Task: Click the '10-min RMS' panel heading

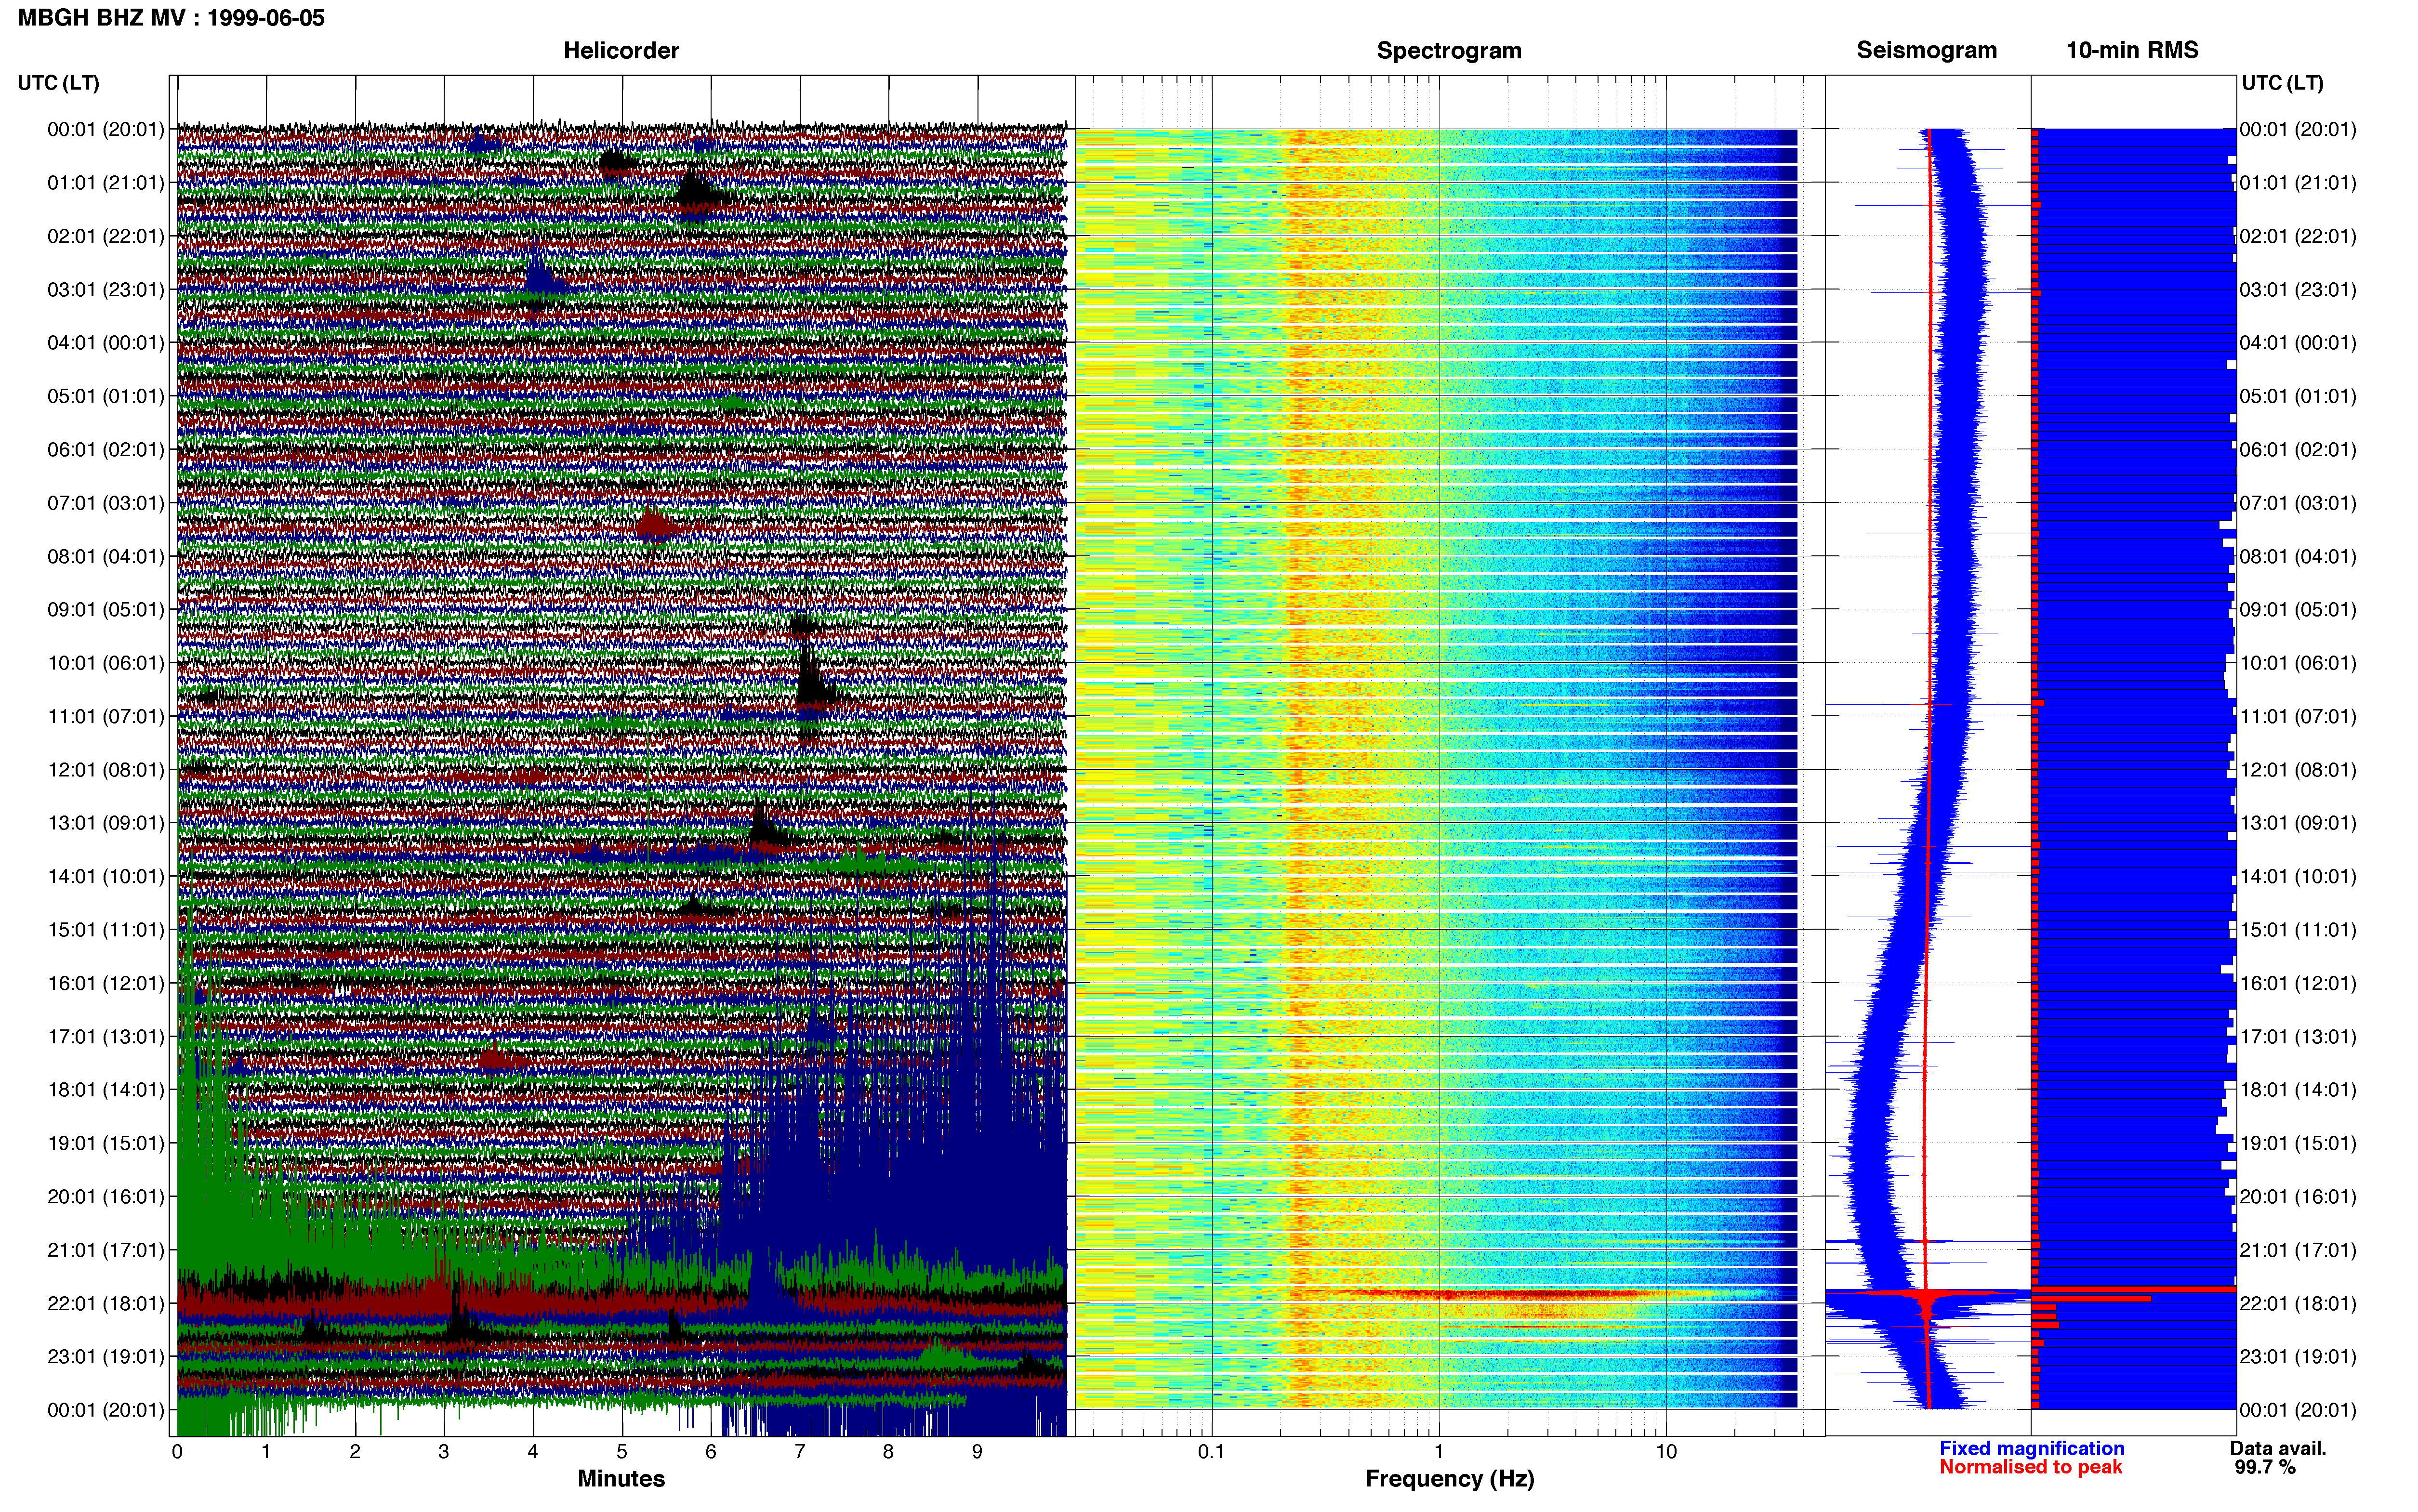Action: point(2132,50)
